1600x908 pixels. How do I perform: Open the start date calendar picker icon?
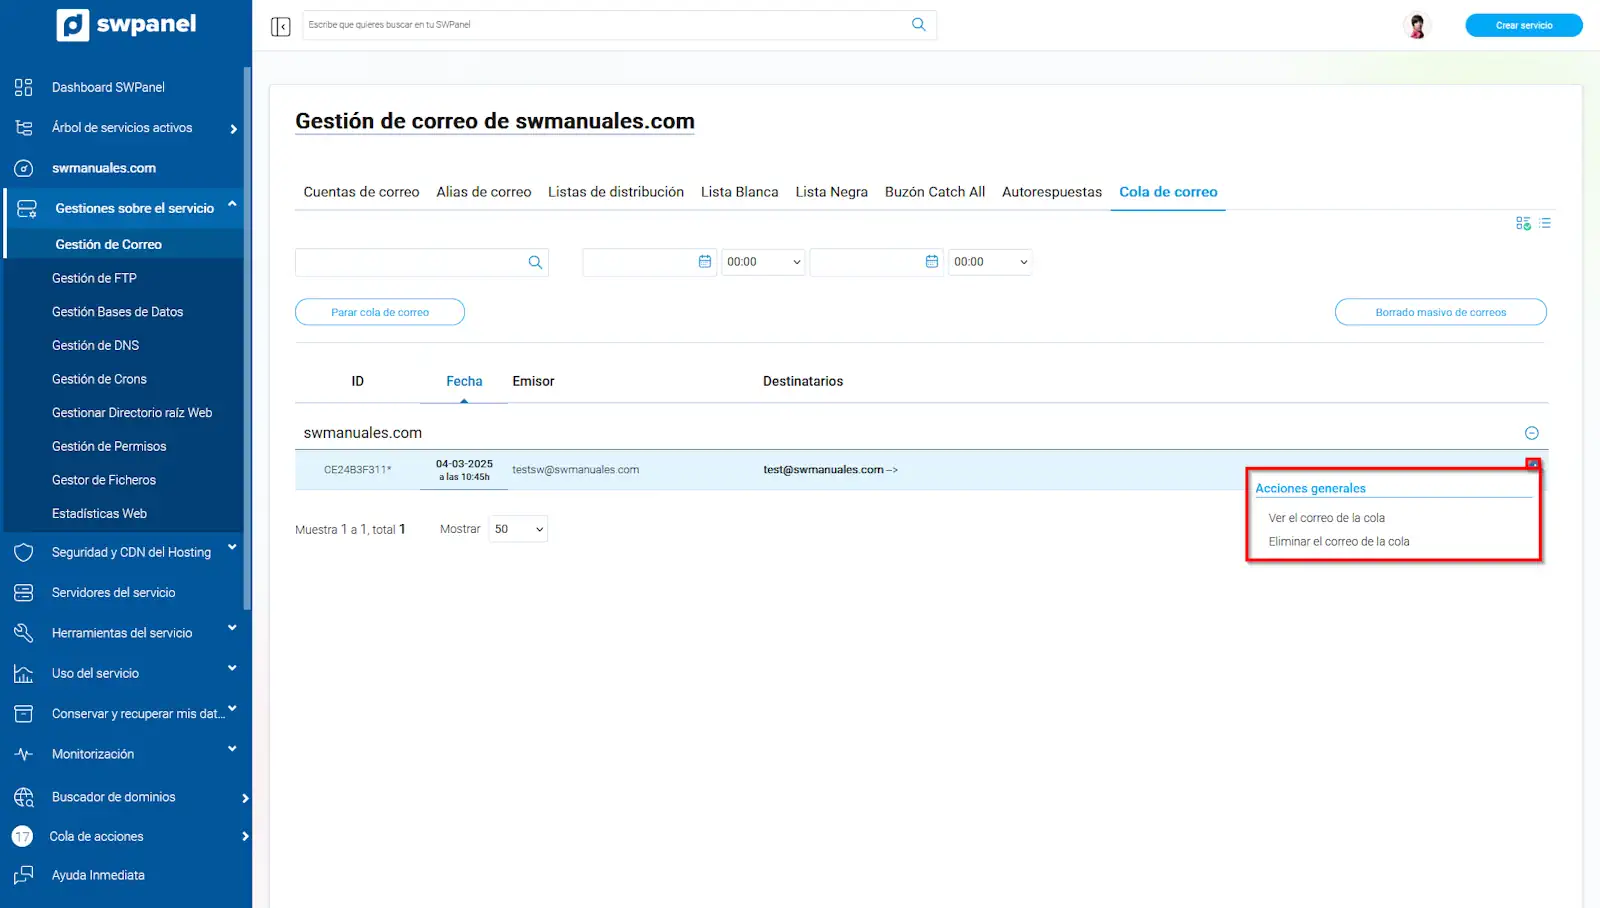click(705, 262)
